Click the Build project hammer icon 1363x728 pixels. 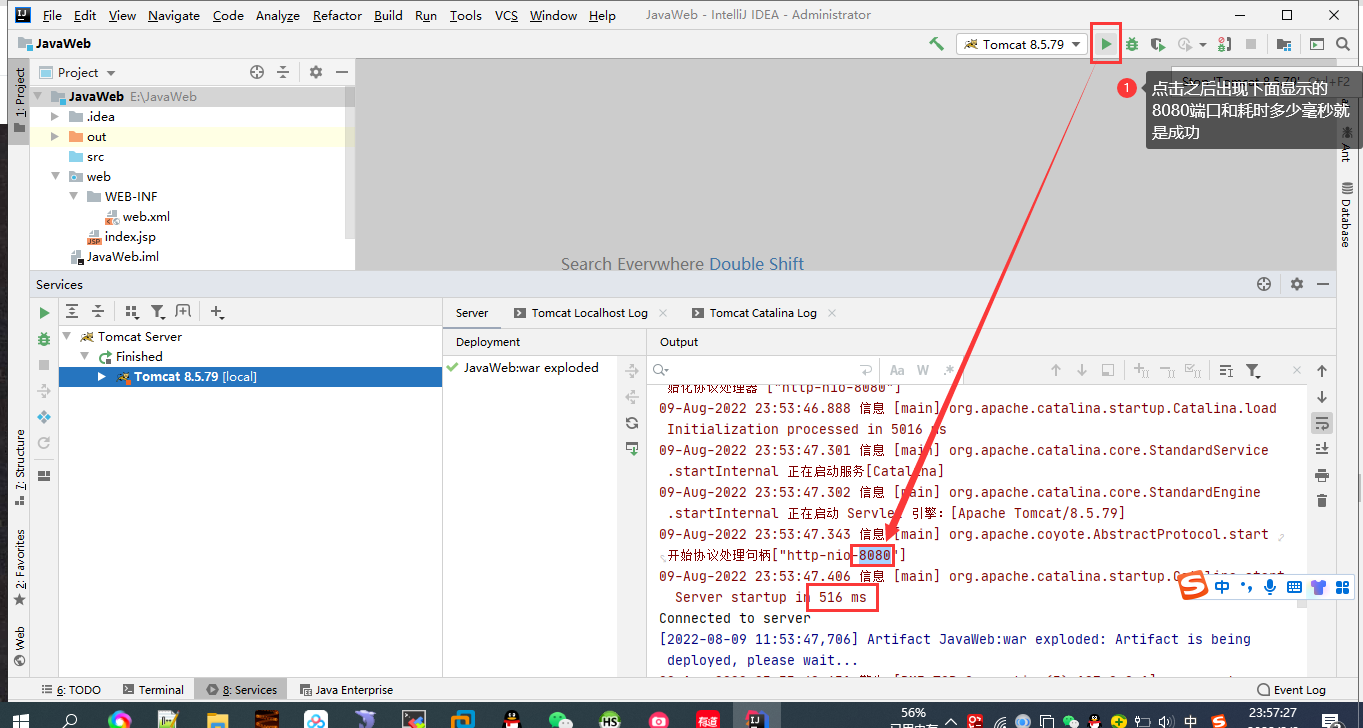(x=937, y=44)
